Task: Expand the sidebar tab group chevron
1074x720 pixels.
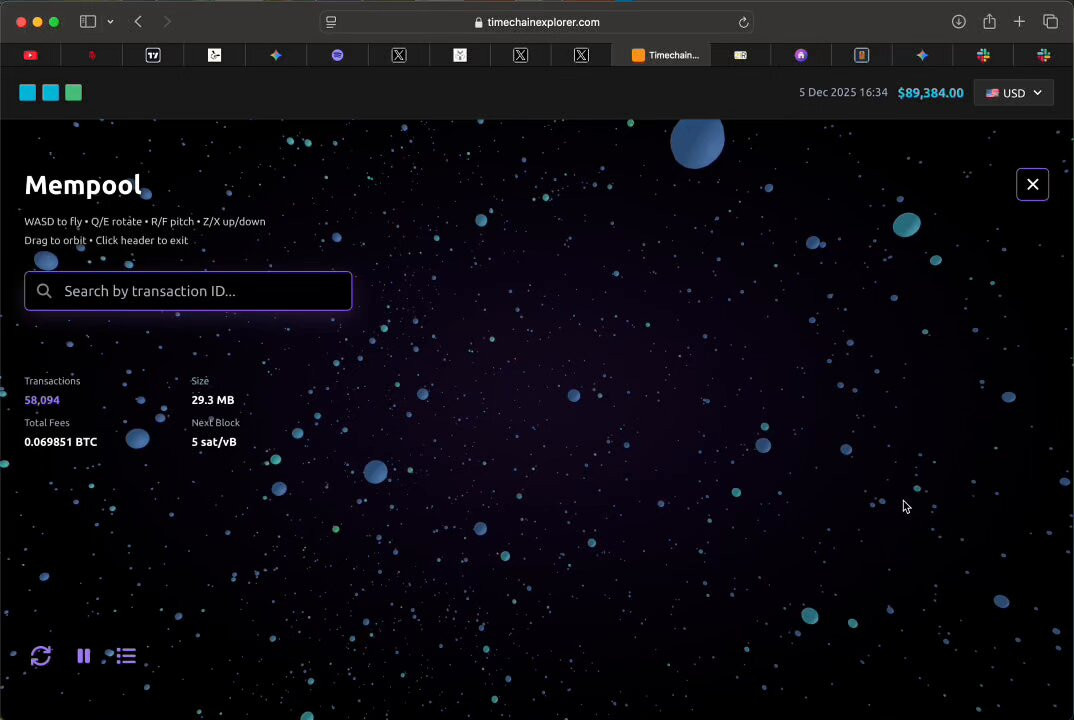Action: 110,22
